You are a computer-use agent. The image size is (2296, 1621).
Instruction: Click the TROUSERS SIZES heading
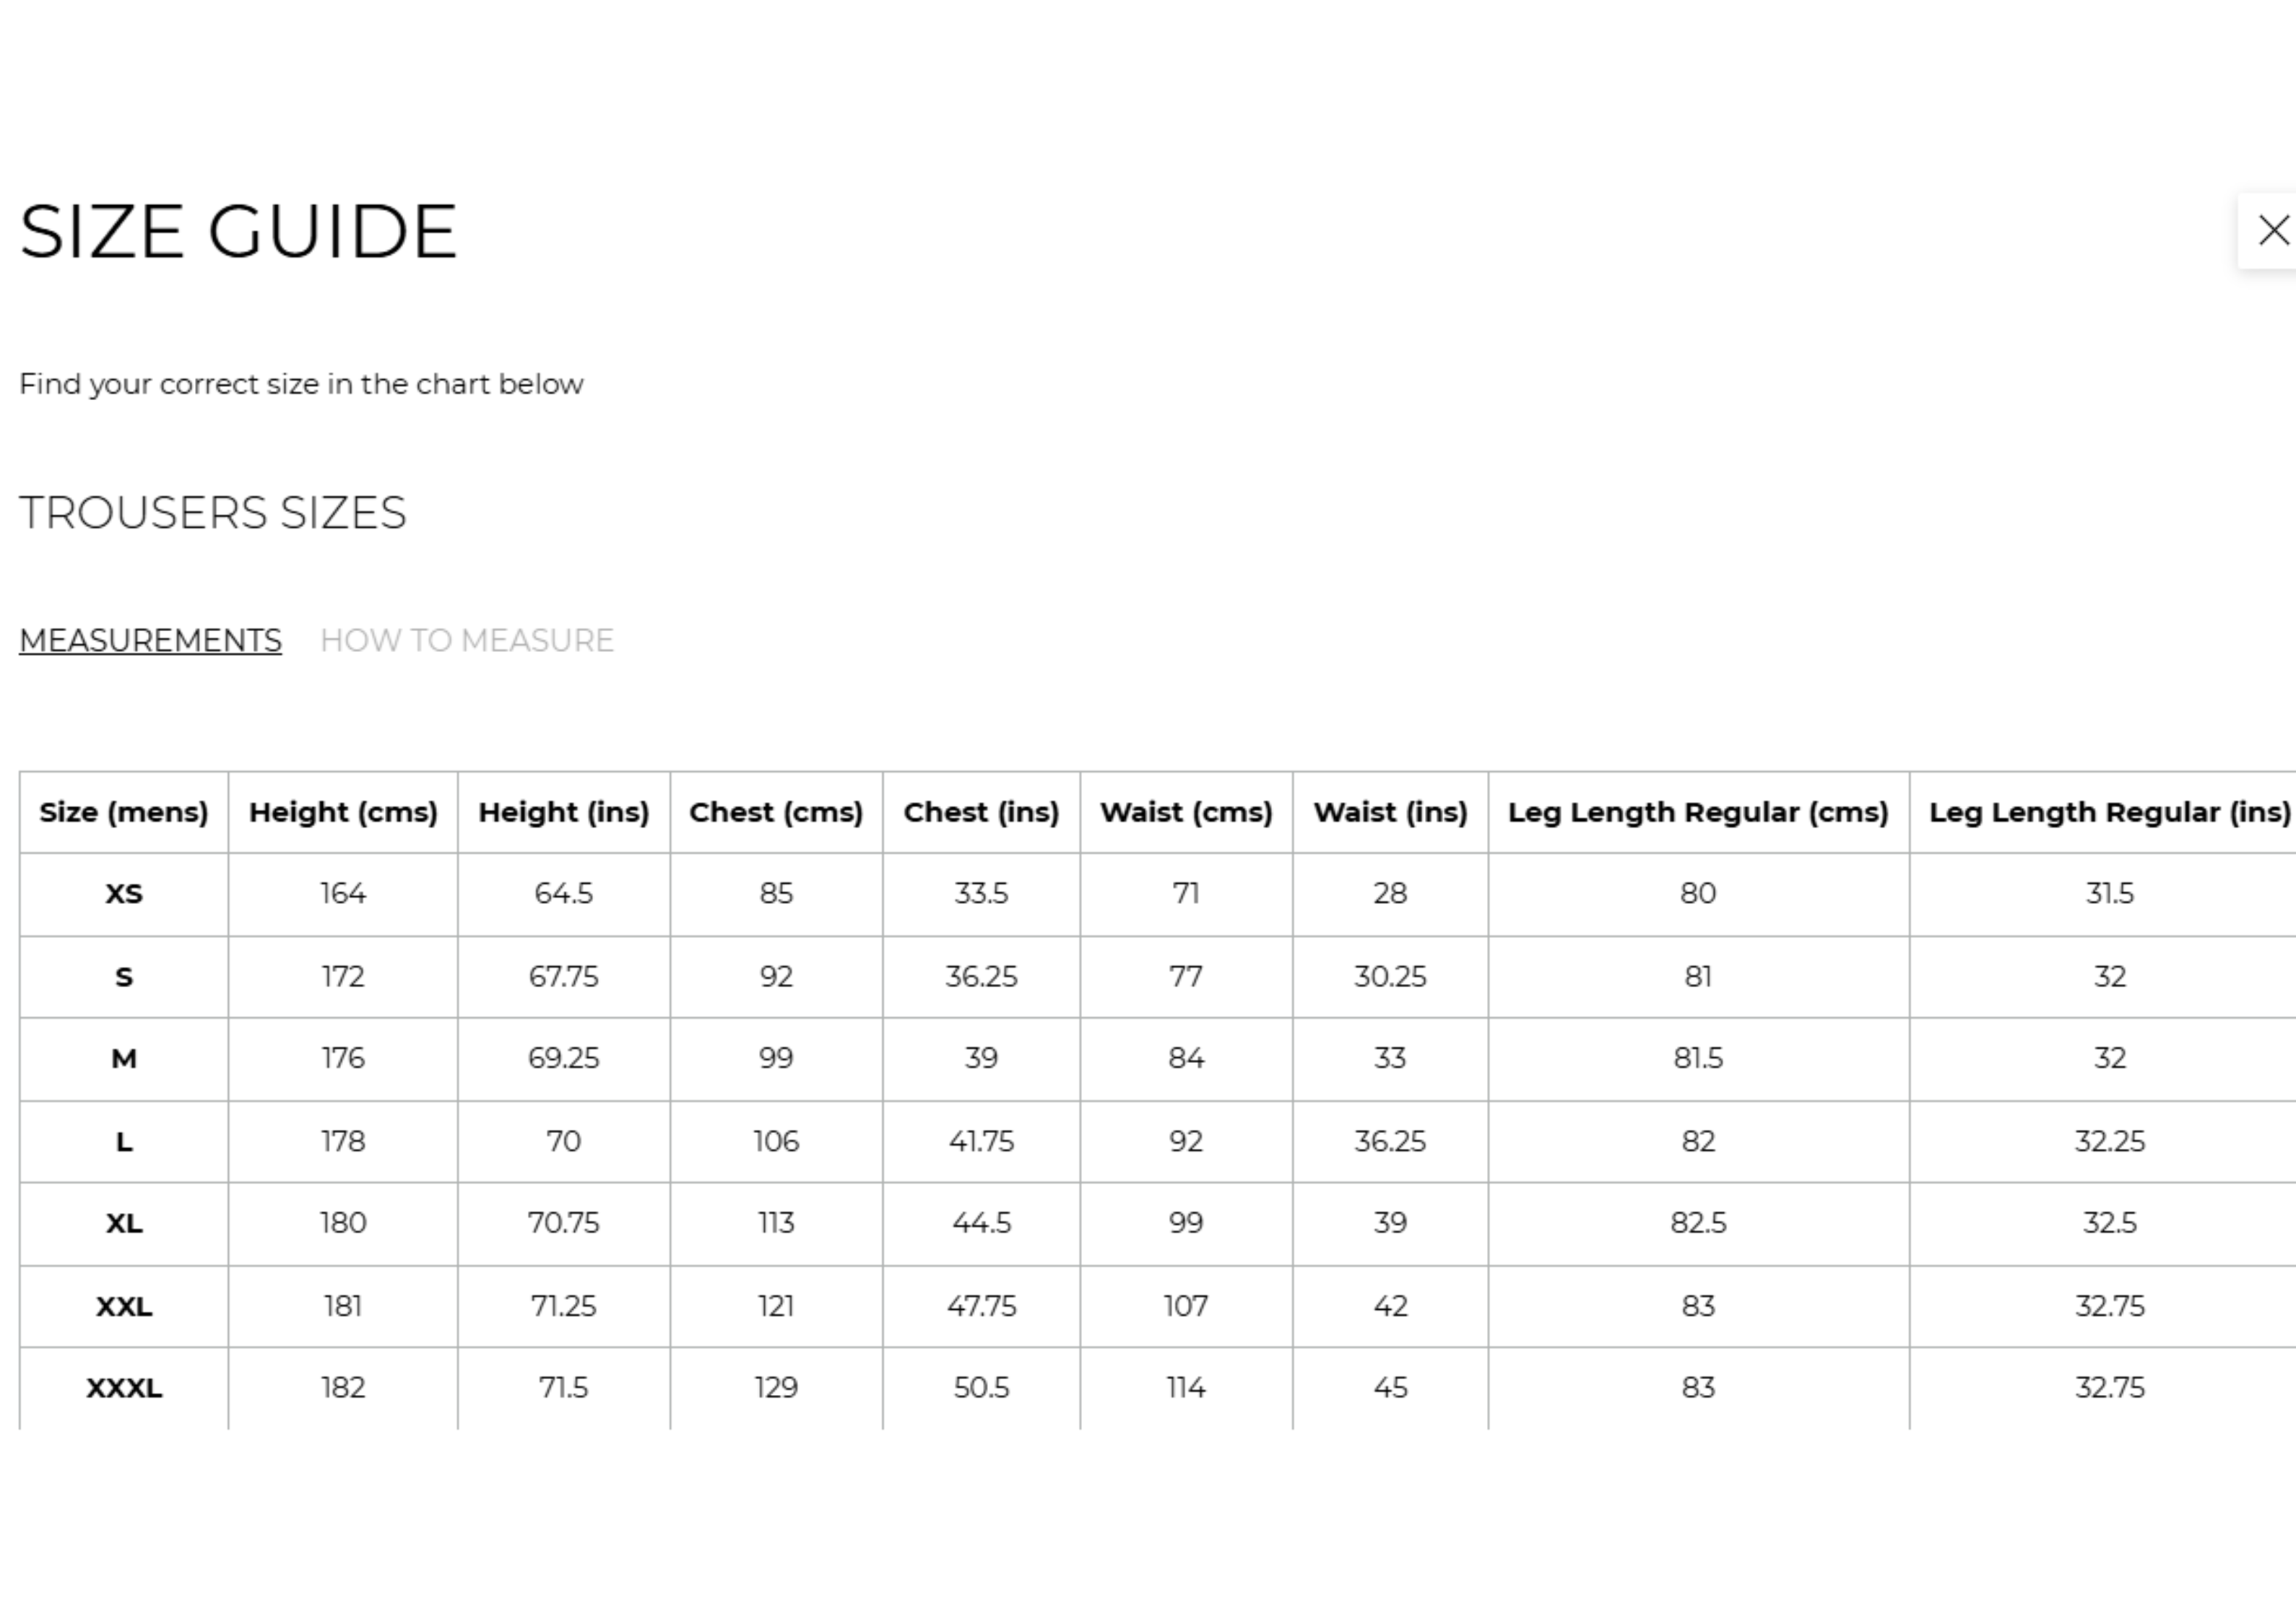(x=213, y=513)
